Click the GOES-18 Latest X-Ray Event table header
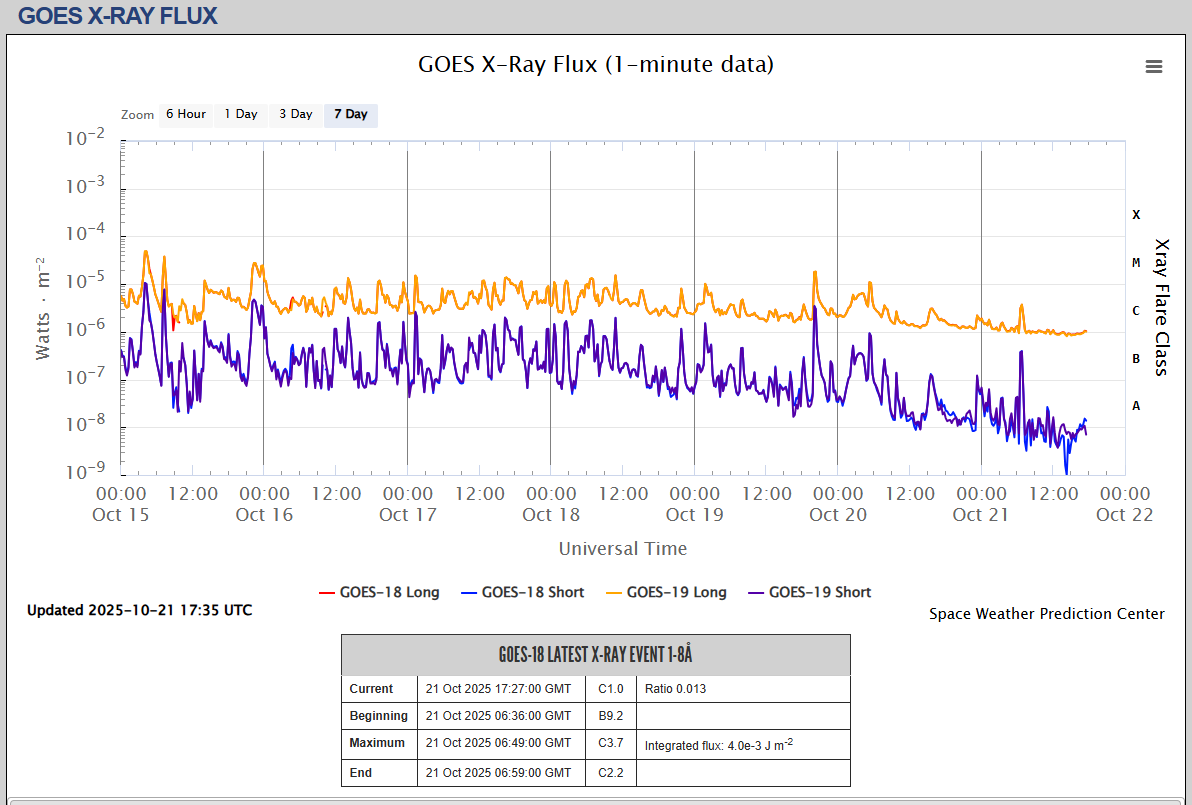Image resolution: width=1192 pixels, height=805 pixels. tap(595, 655)
